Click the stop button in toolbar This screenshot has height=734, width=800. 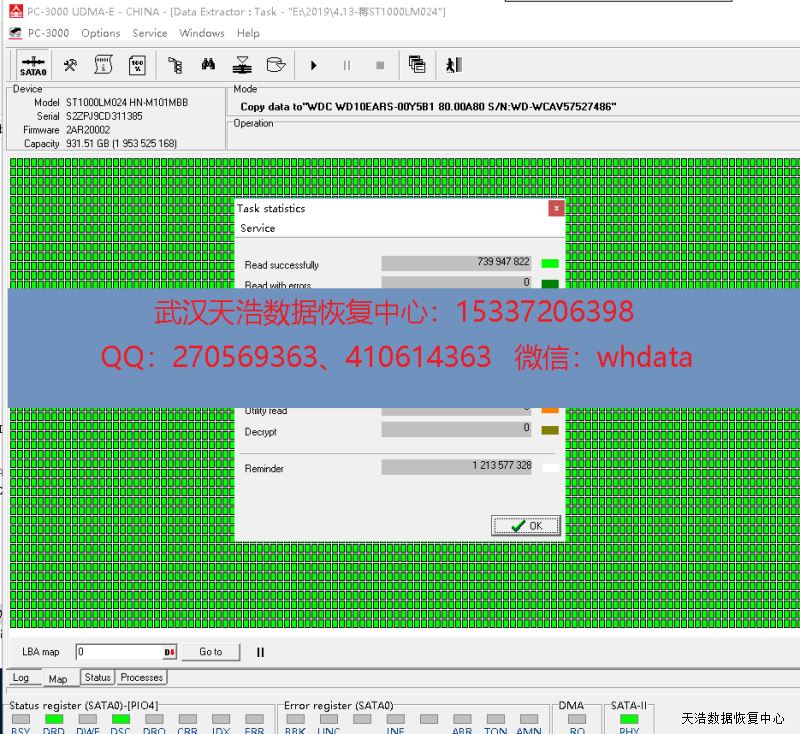point(380,66)
